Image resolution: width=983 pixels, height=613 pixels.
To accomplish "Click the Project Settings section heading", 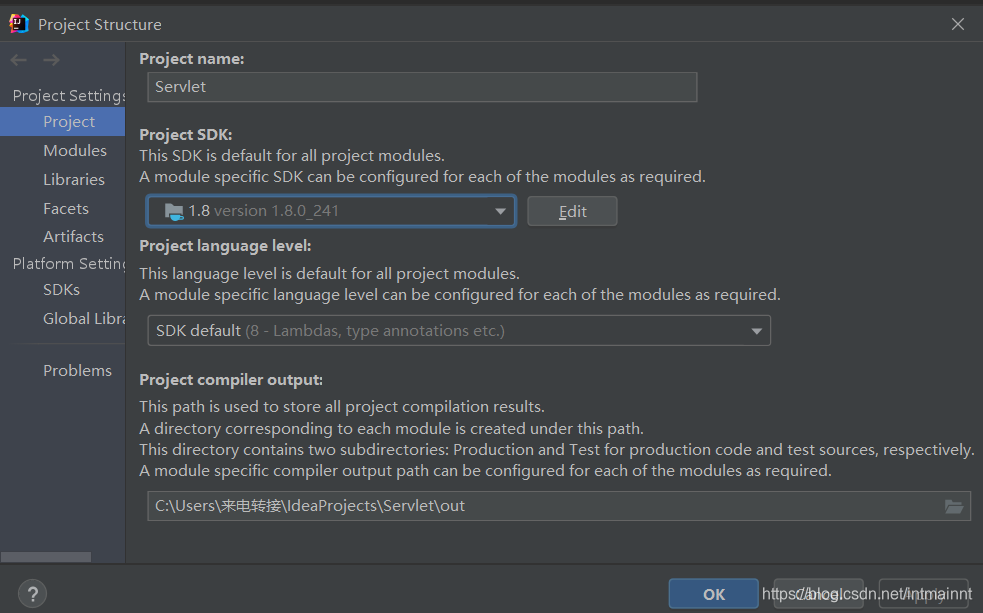I will click(x=69, y=95).
